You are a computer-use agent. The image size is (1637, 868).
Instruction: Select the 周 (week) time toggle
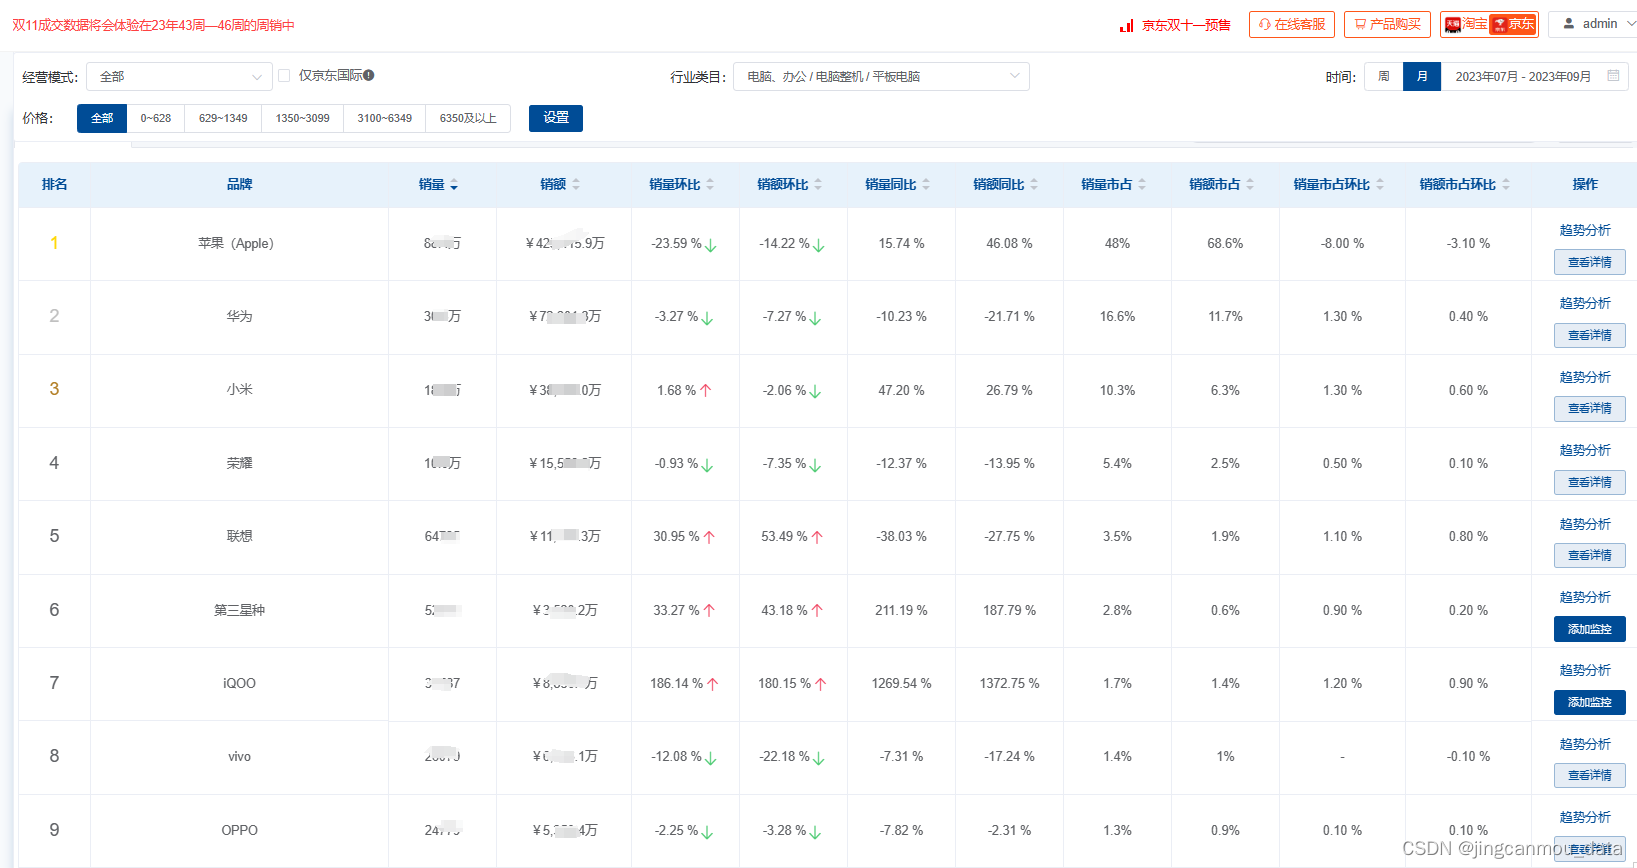point(1384,76)
